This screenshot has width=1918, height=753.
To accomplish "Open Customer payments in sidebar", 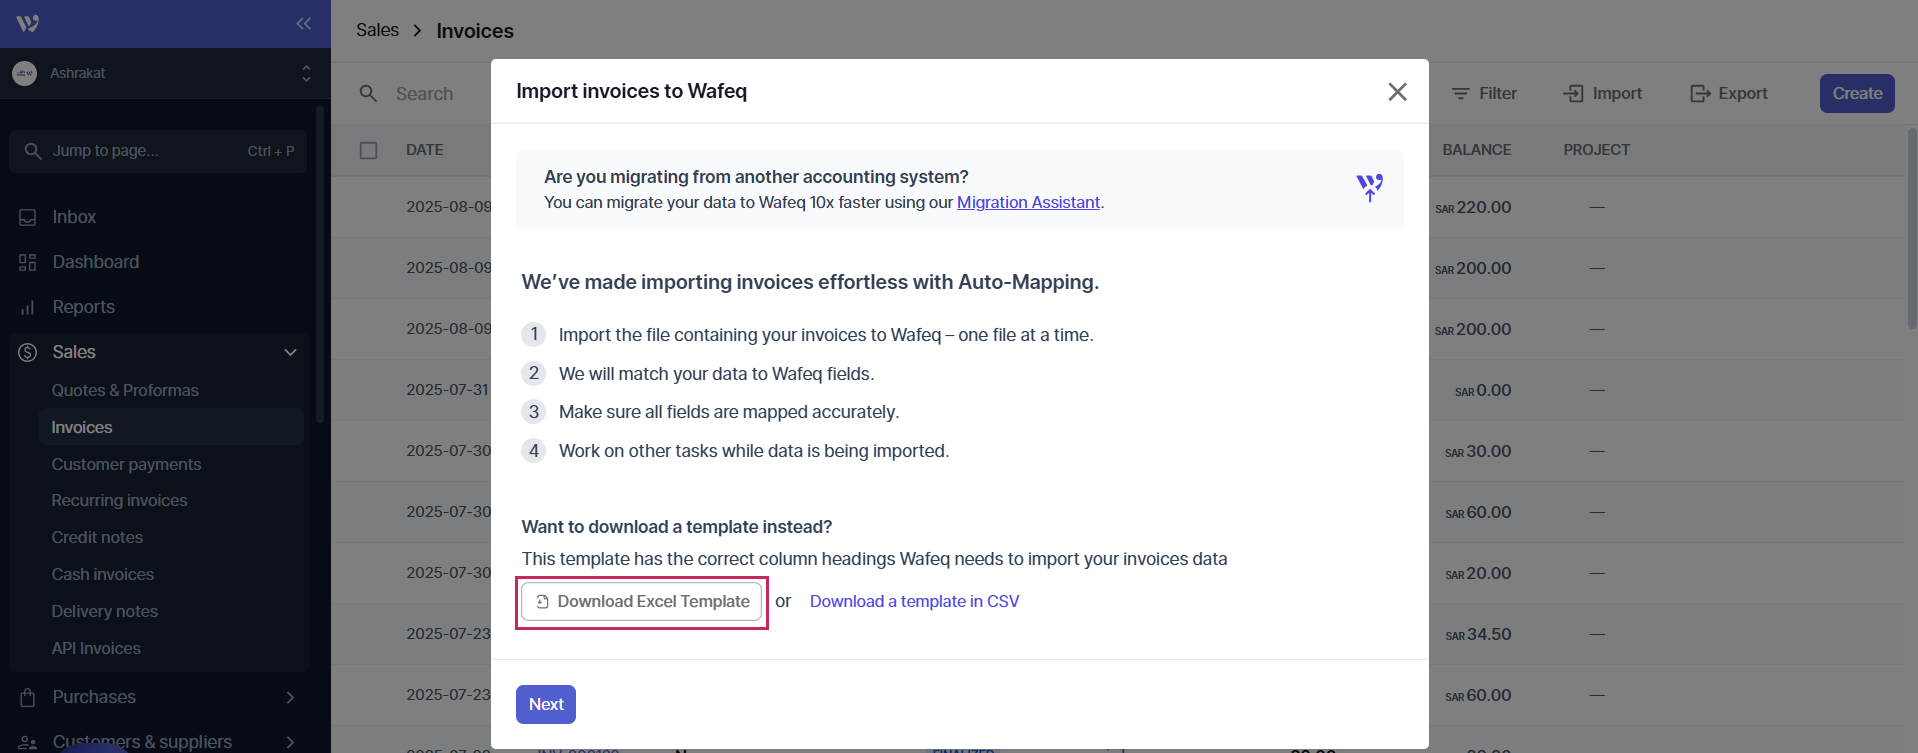I will tap(126, 464).
